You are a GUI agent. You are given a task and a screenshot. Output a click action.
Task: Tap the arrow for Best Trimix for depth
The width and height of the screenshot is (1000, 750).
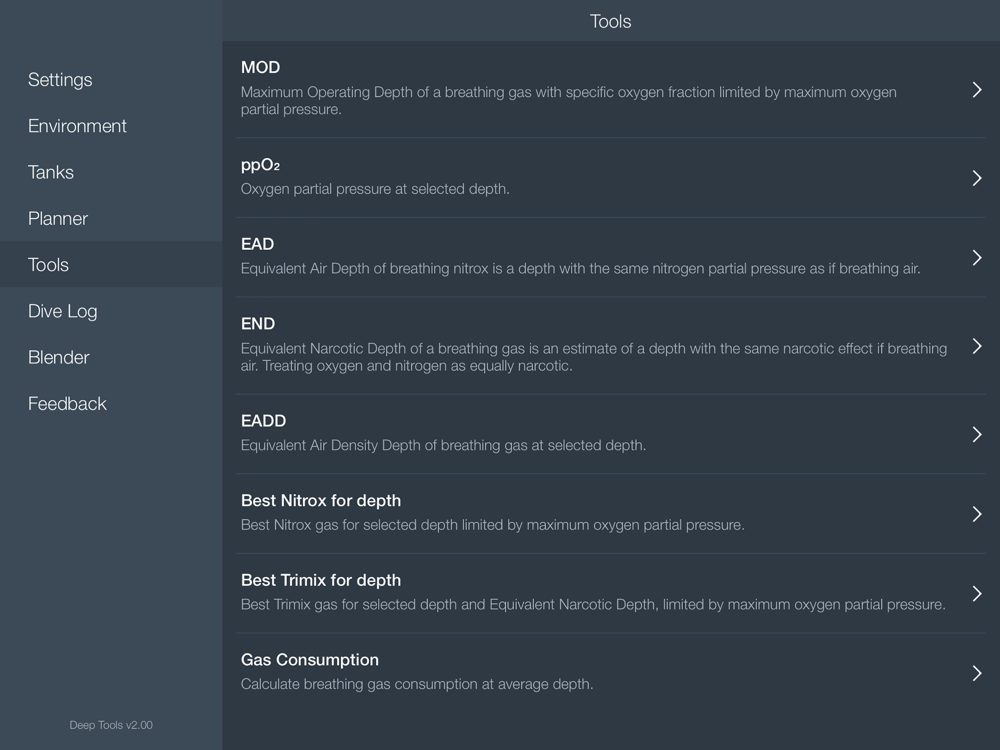pyautogui.click(x=977, y=594)
